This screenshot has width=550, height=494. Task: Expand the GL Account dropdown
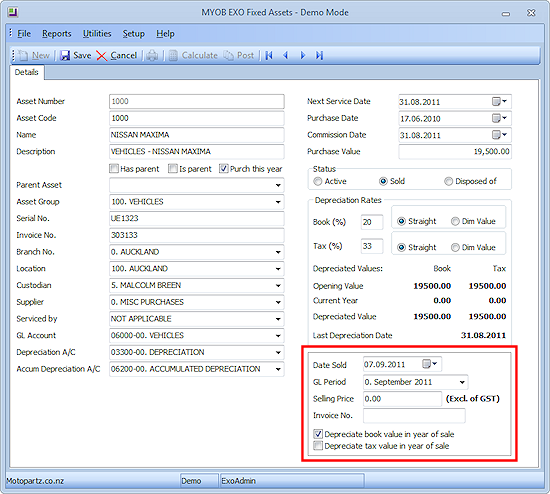(x=278, y=336)
